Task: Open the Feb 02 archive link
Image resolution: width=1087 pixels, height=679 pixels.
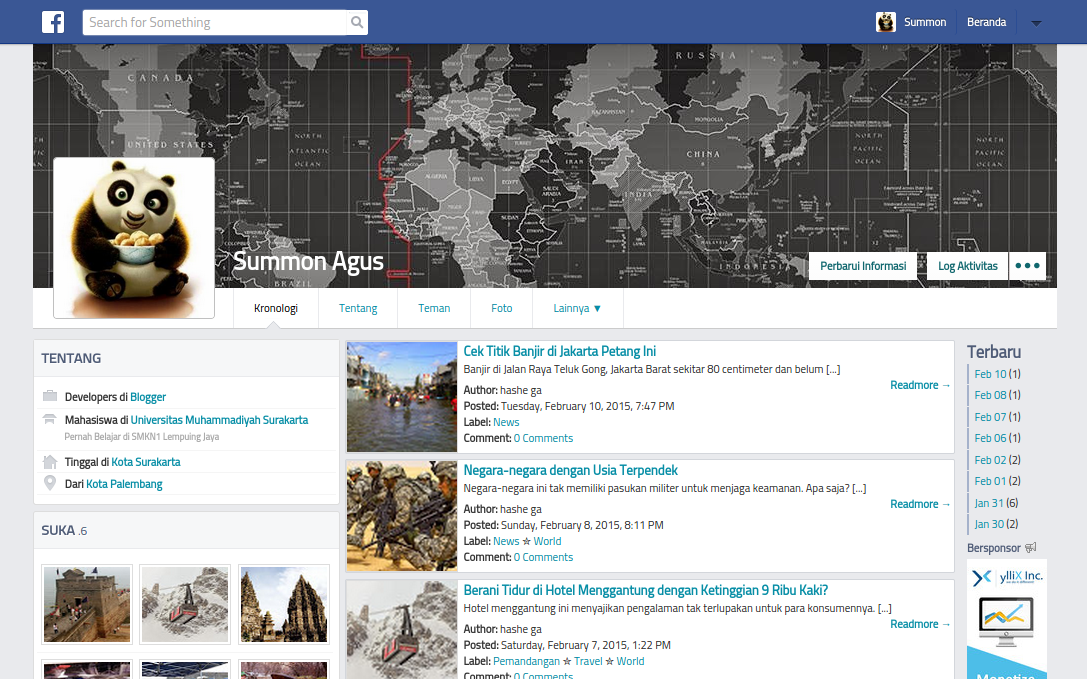Action: coord(990,460)
